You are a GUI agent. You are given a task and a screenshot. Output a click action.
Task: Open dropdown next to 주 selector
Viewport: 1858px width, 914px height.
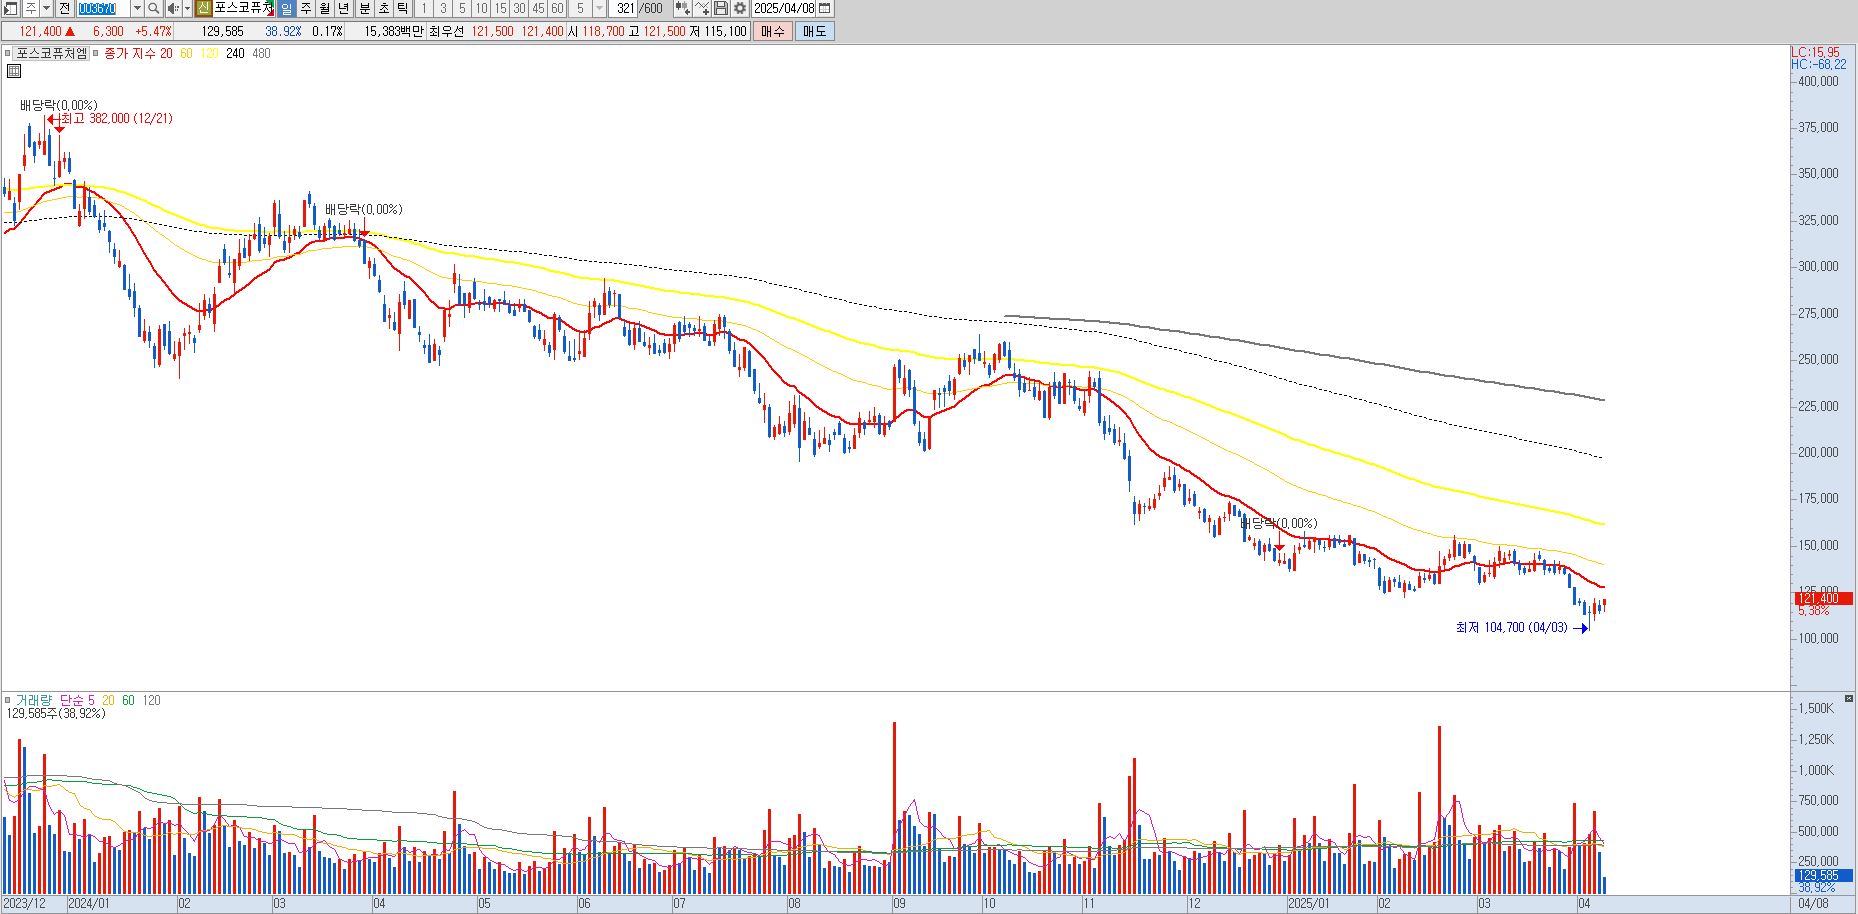pos(46,8)
